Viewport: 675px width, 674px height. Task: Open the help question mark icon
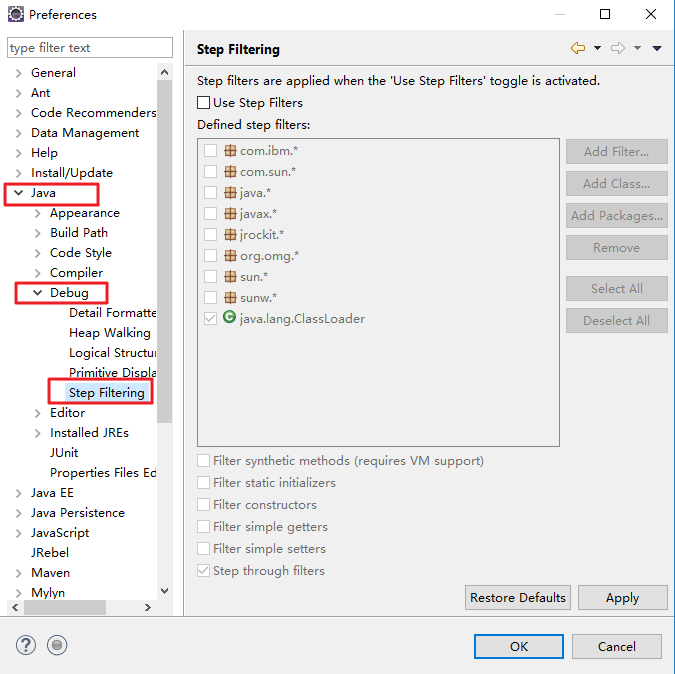[26, 646]
